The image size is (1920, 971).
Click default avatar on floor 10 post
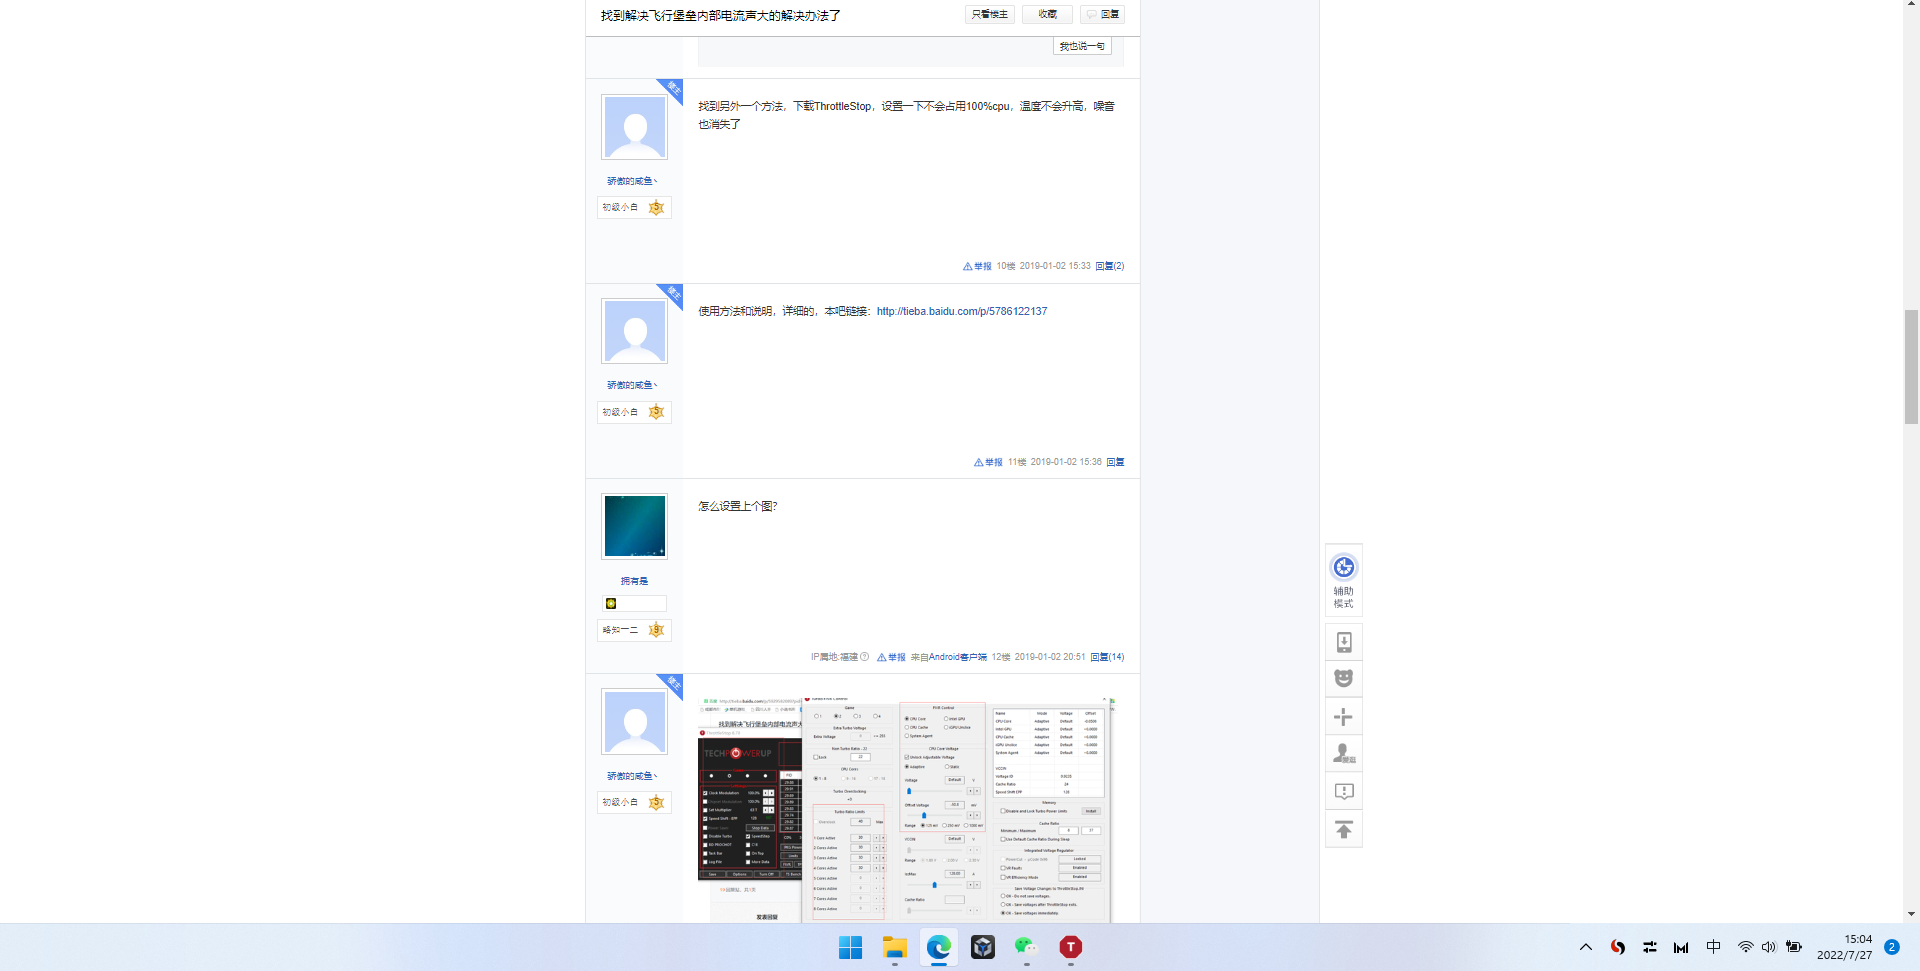634,127
